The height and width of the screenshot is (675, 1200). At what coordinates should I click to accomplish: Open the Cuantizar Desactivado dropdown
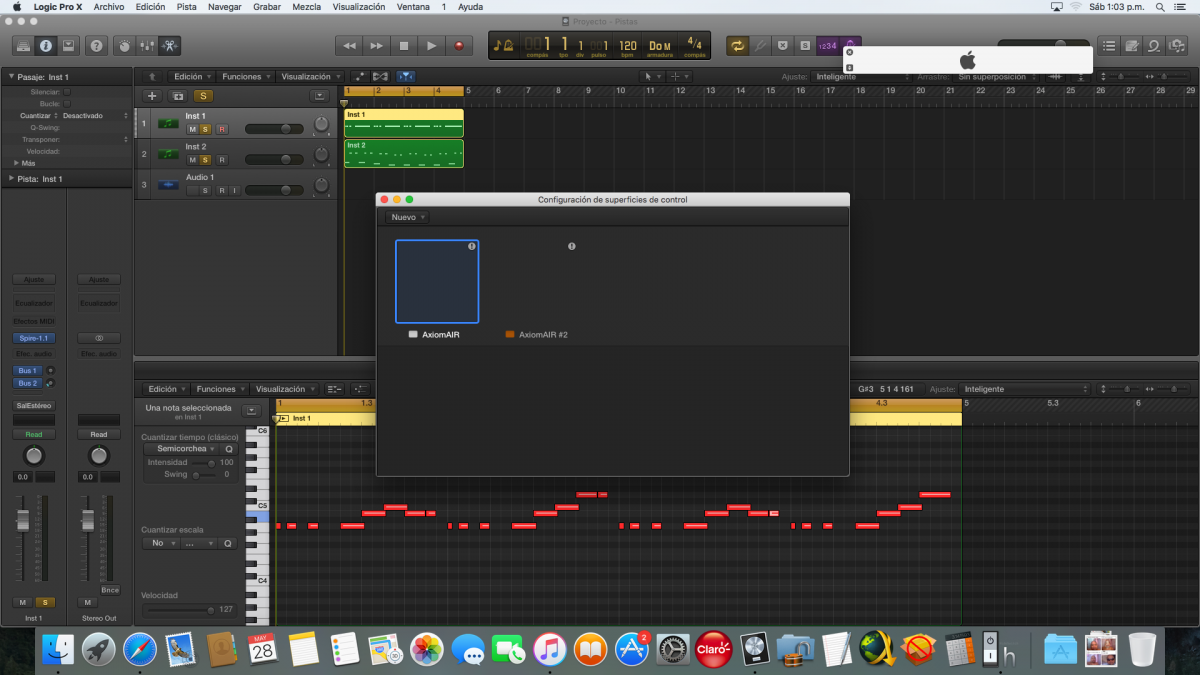[x=96, y=115]
